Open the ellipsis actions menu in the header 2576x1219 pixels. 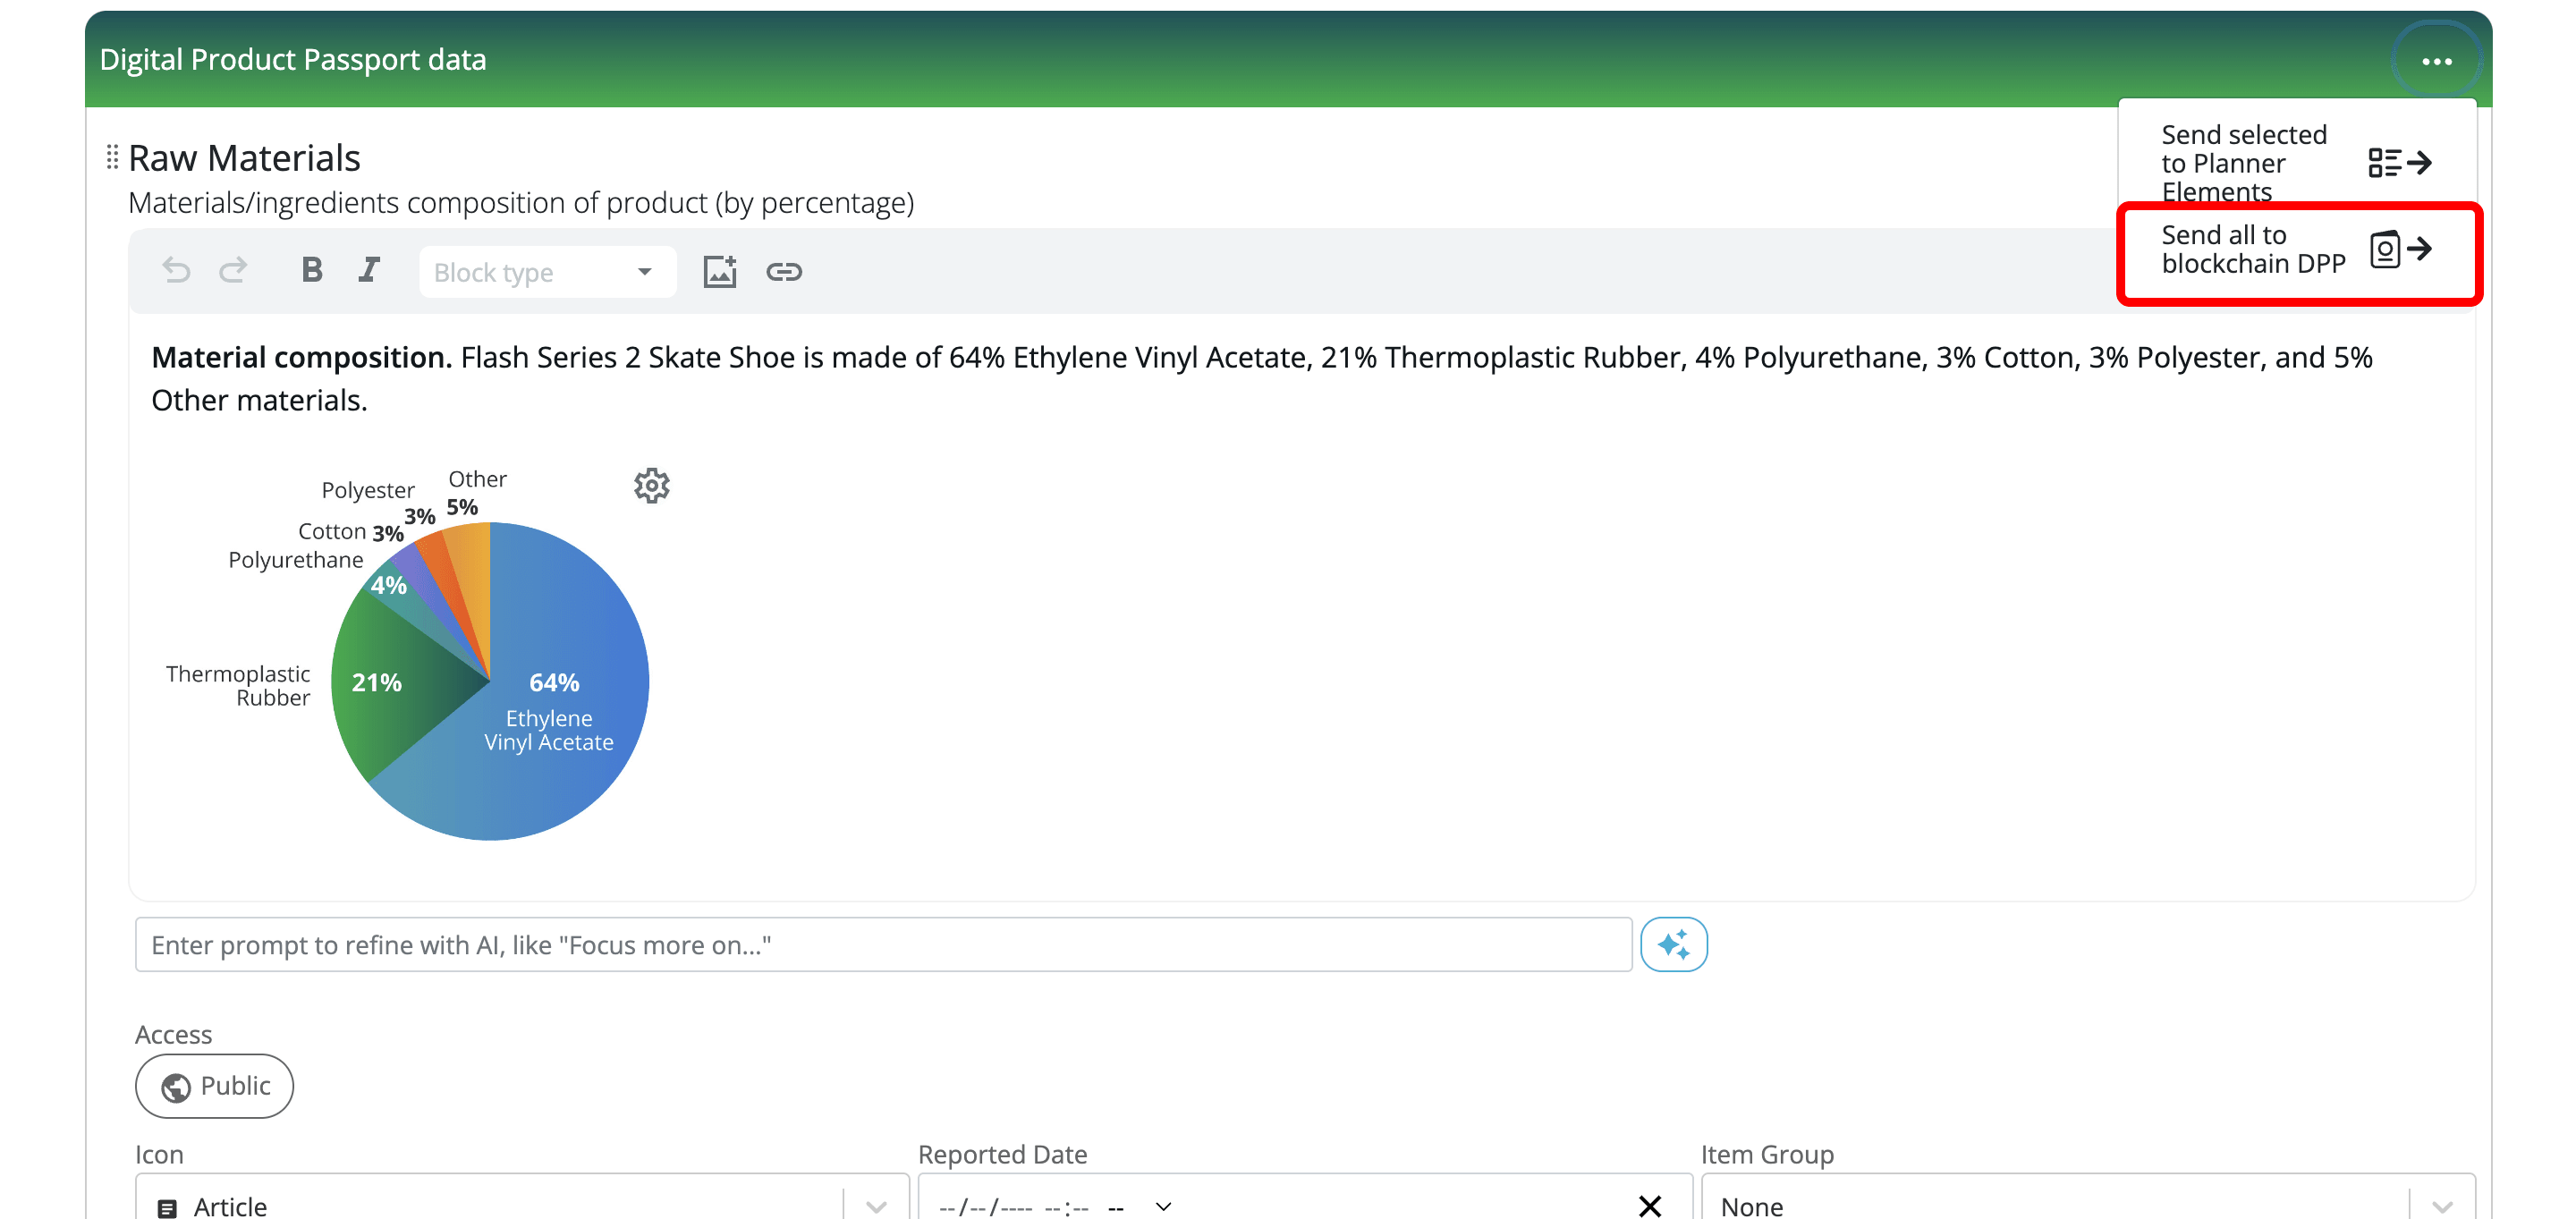point(2437,60)
